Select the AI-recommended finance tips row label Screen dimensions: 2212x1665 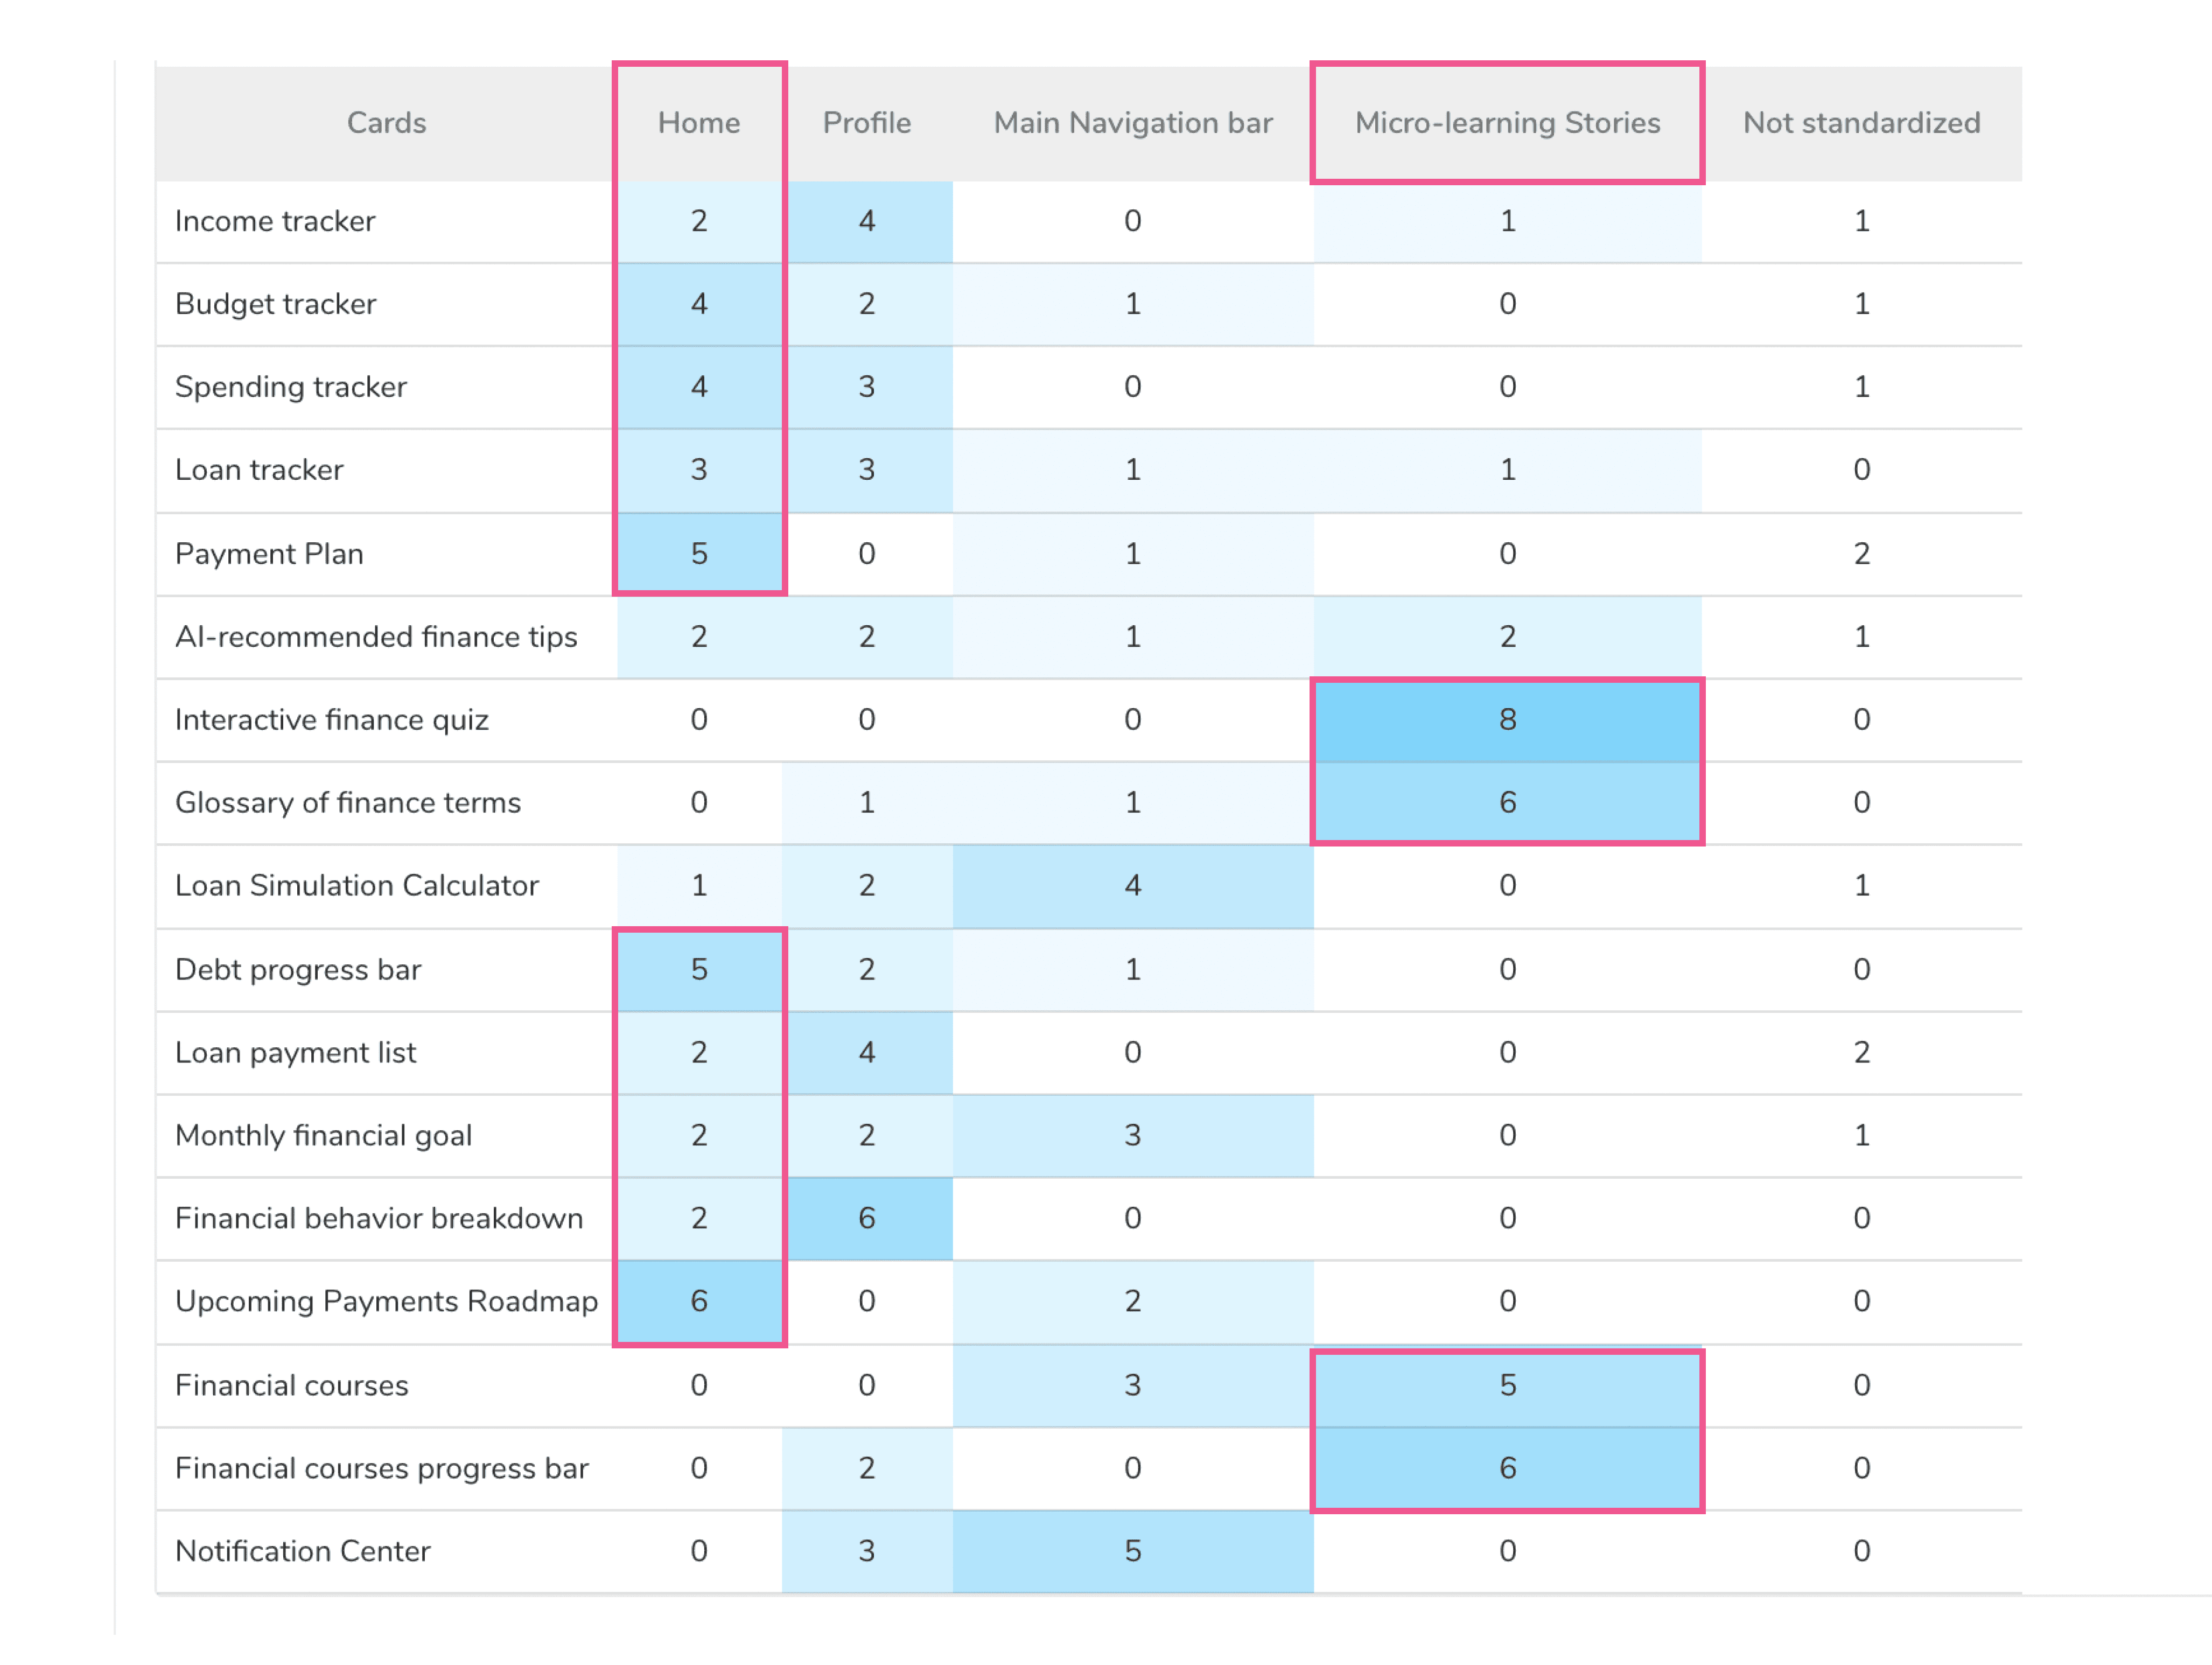pyautogui.click(x=376, y=636)
